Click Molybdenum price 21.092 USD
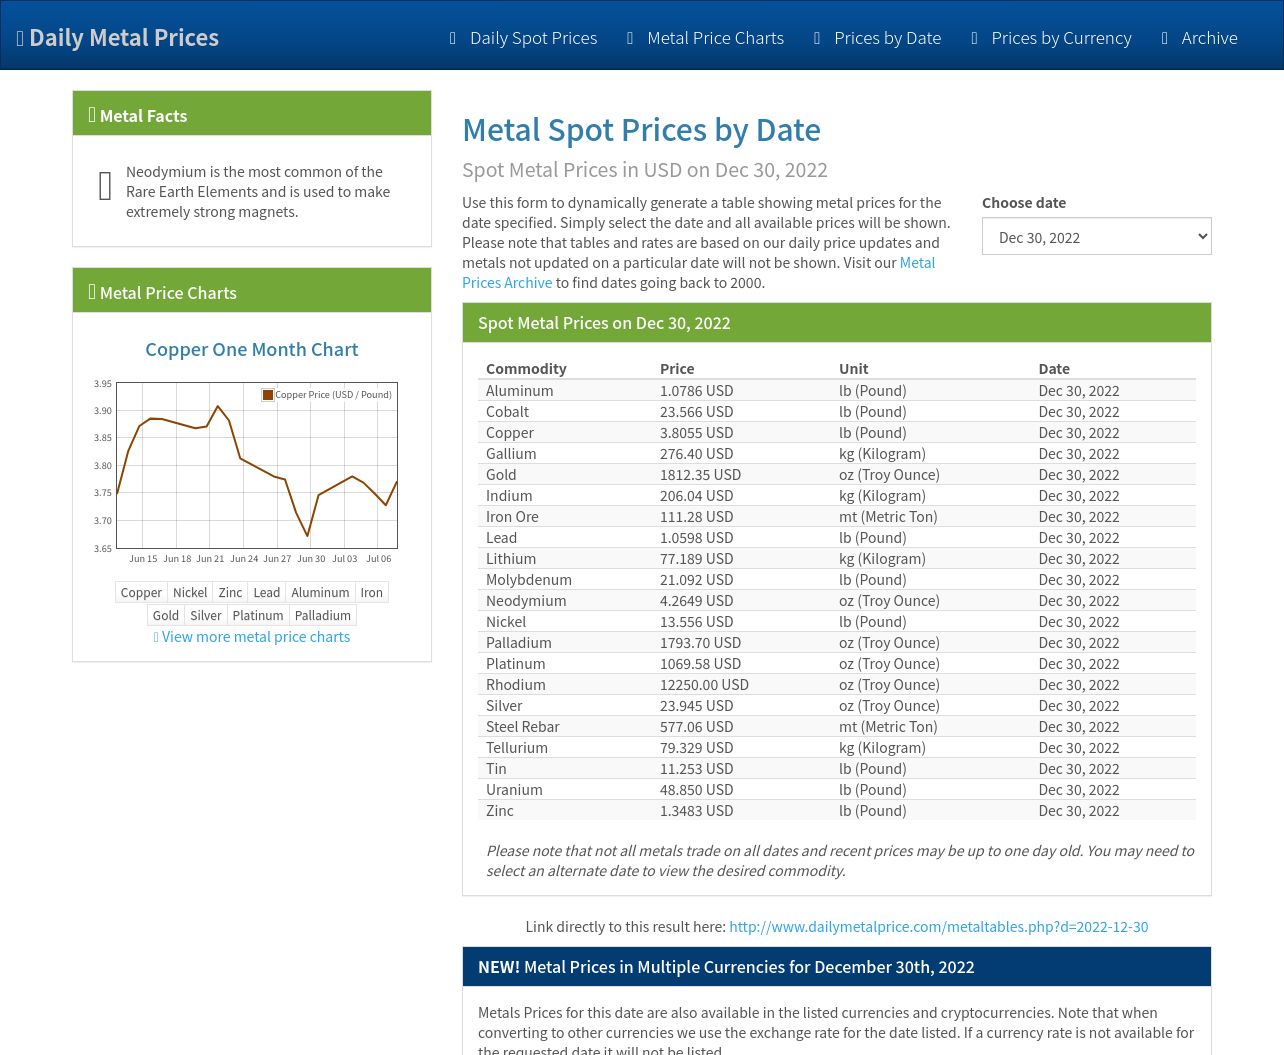1284x1055 pixels. point(696,579)
